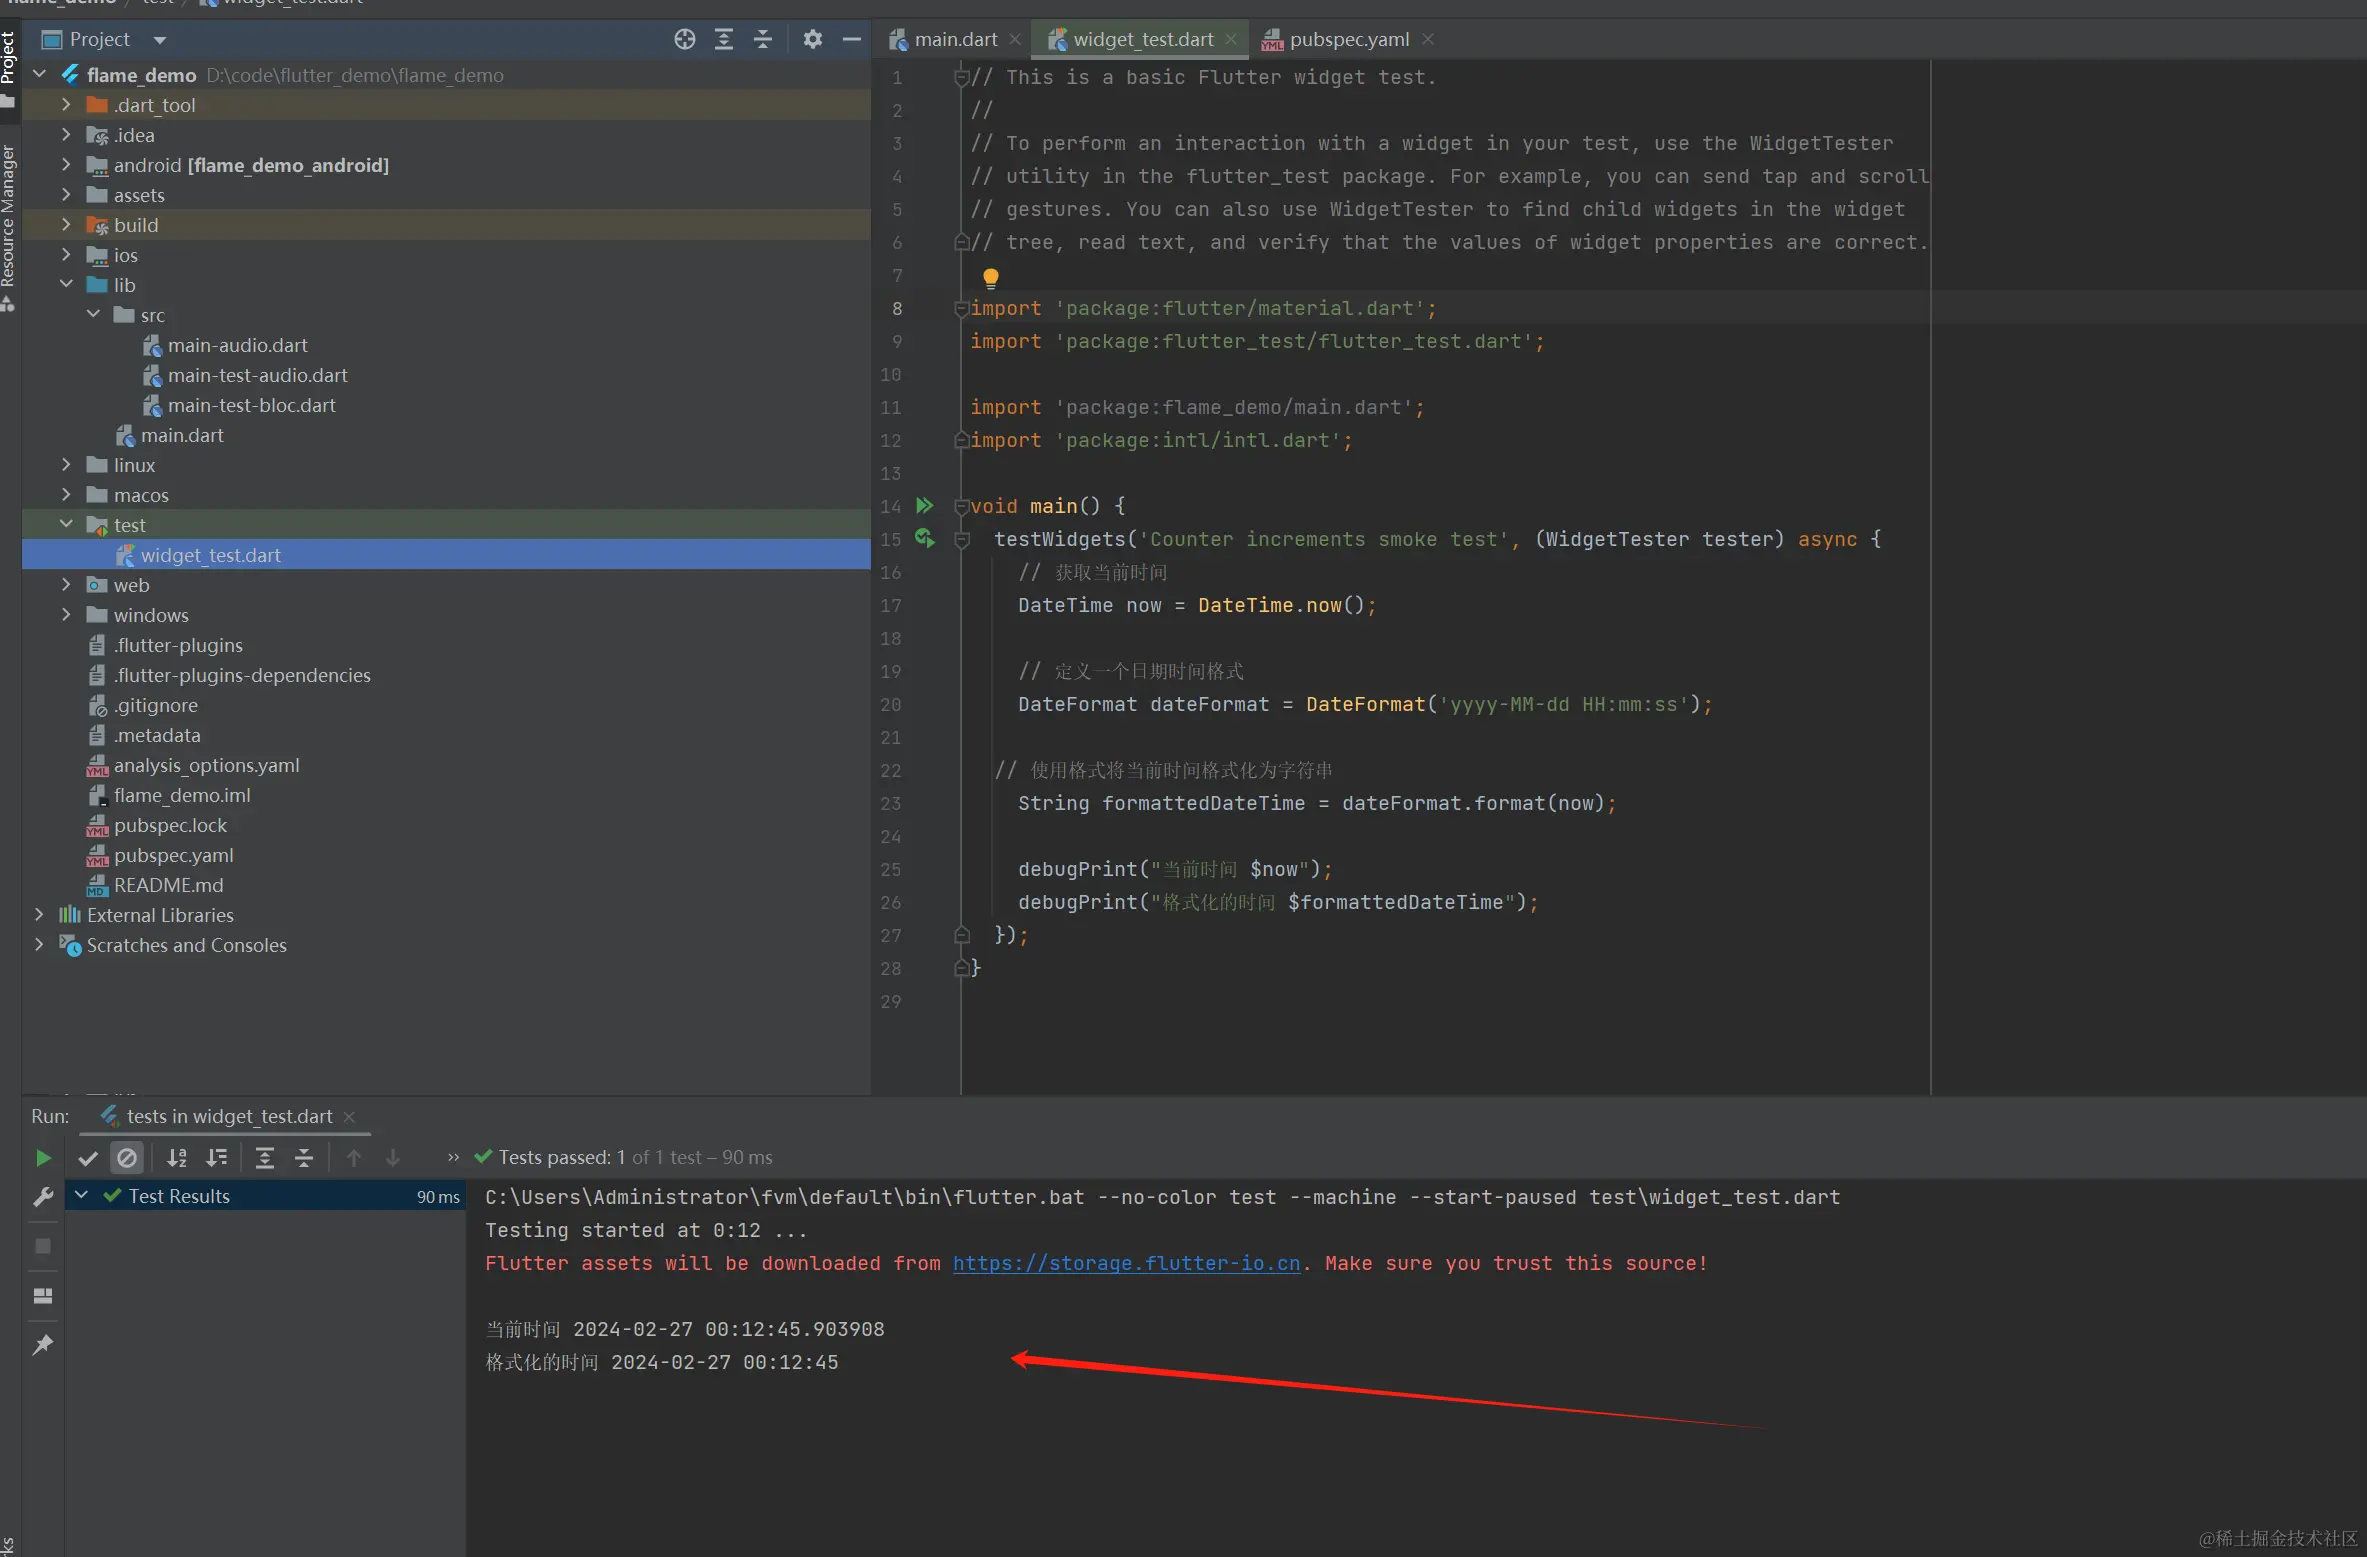The image size is (2367, 1557).
Task: Close the tests in widget_test.dart run tab
Action: pyautogui.click(x=349, y=1117)
